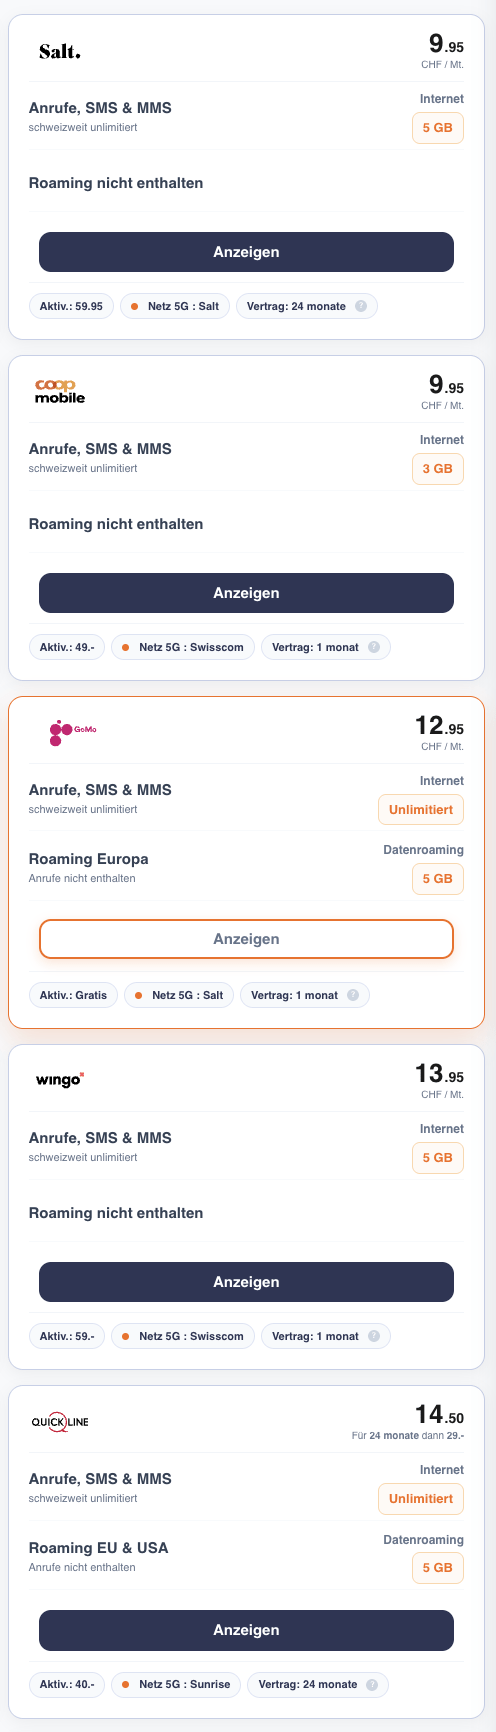Open help icon beside GoMo contract duration
The height and width of the screenshot is (1732, 496).
tap(353, 995)
